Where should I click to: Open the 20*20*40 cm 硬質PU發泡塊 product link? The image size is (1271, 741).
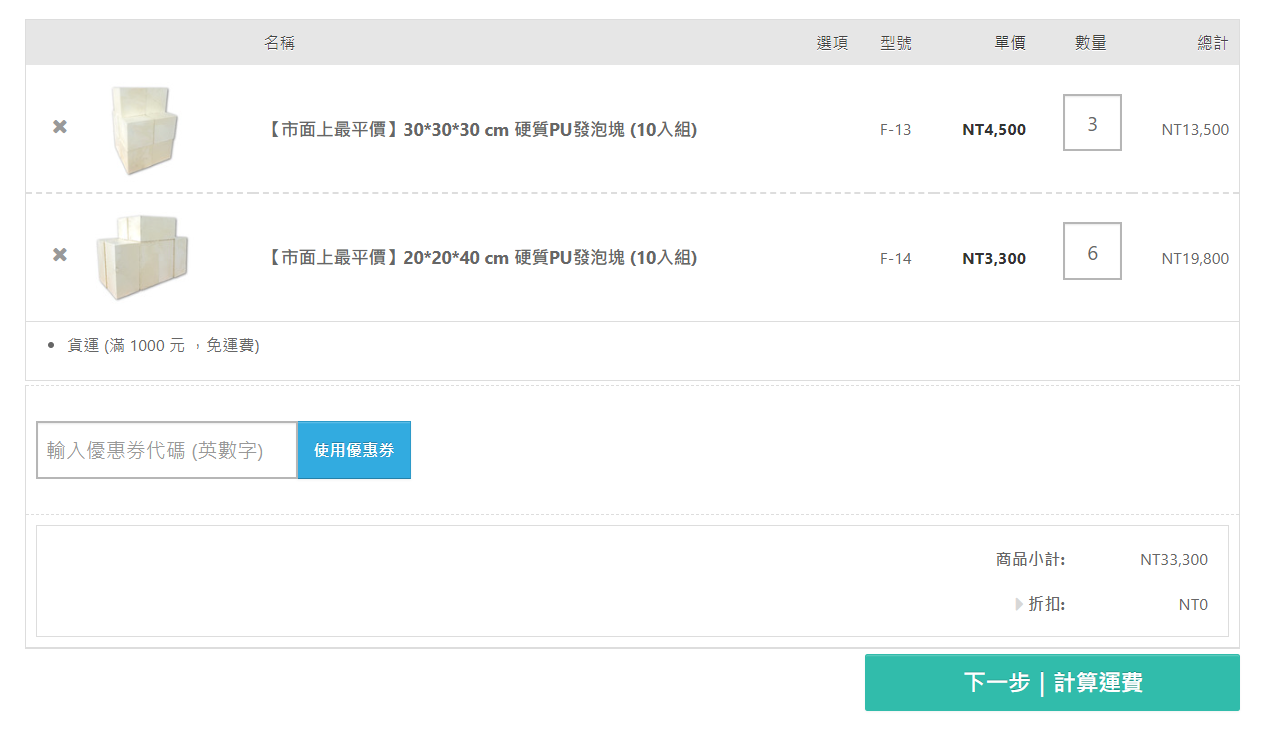[x=481, y=258]
